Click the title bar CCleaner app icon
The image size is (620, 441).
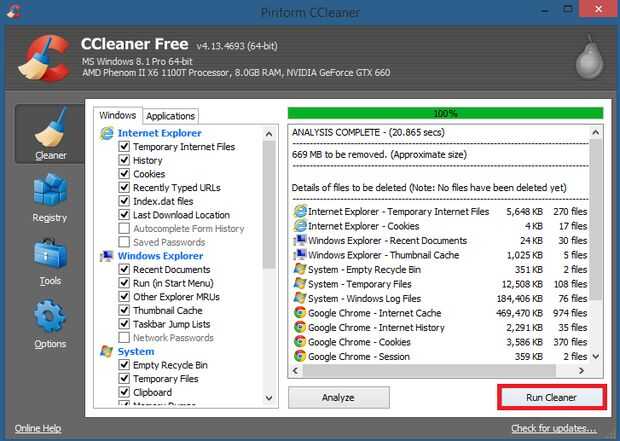point(13,11)
